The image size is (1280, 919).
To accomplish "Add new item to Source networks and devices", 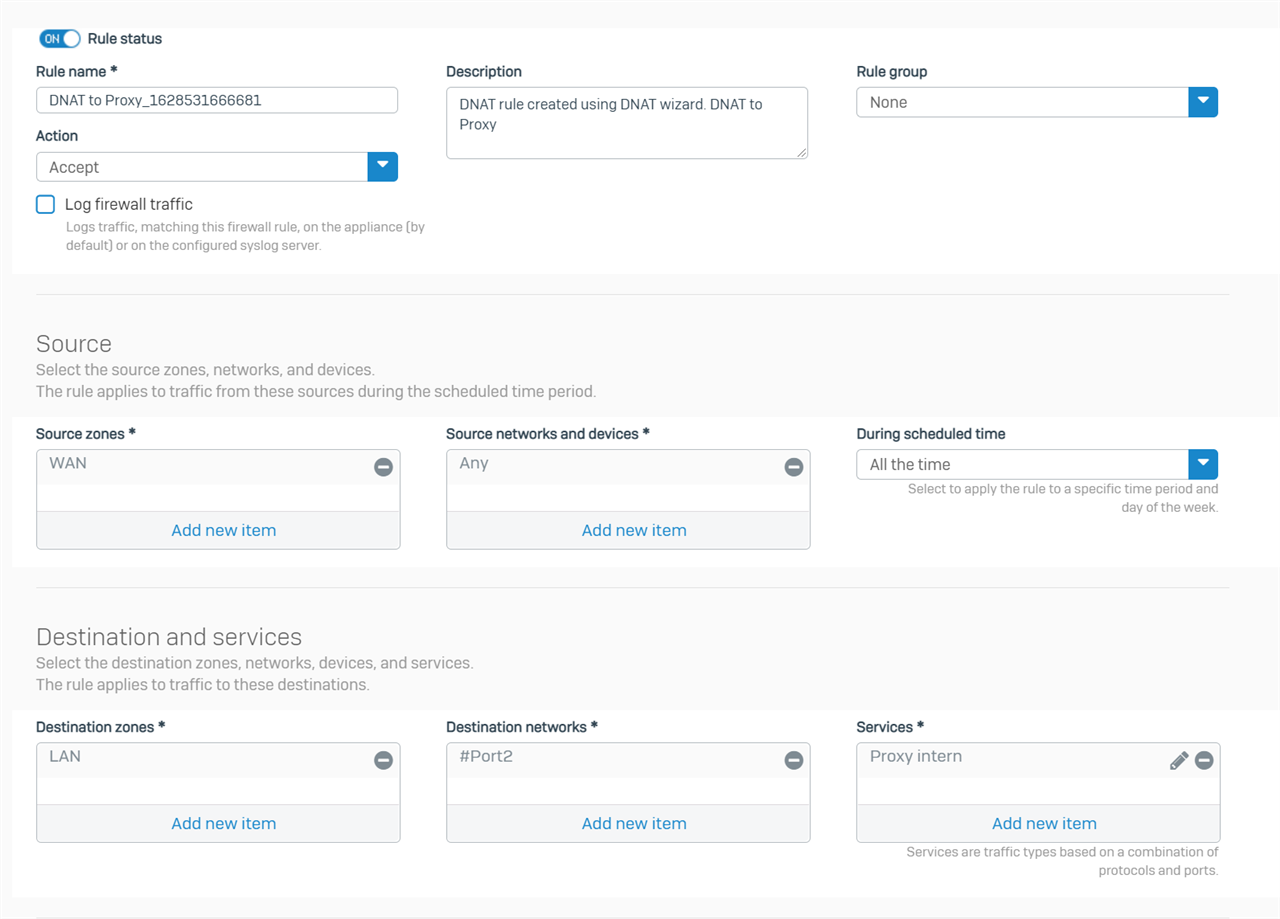I will pos(634,530).
